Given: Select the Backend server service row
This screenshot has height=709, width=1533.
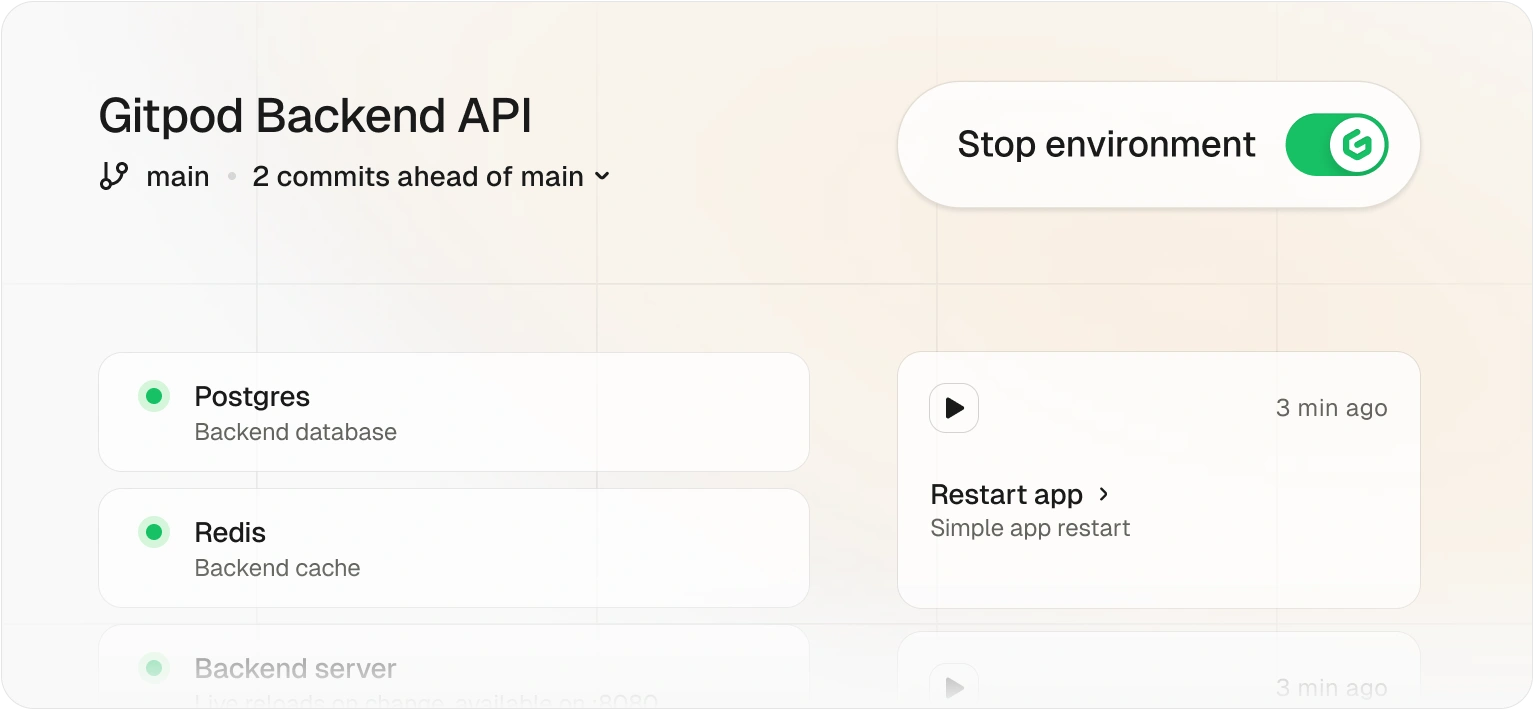Looking at the screenshot, I should point(454,667).
